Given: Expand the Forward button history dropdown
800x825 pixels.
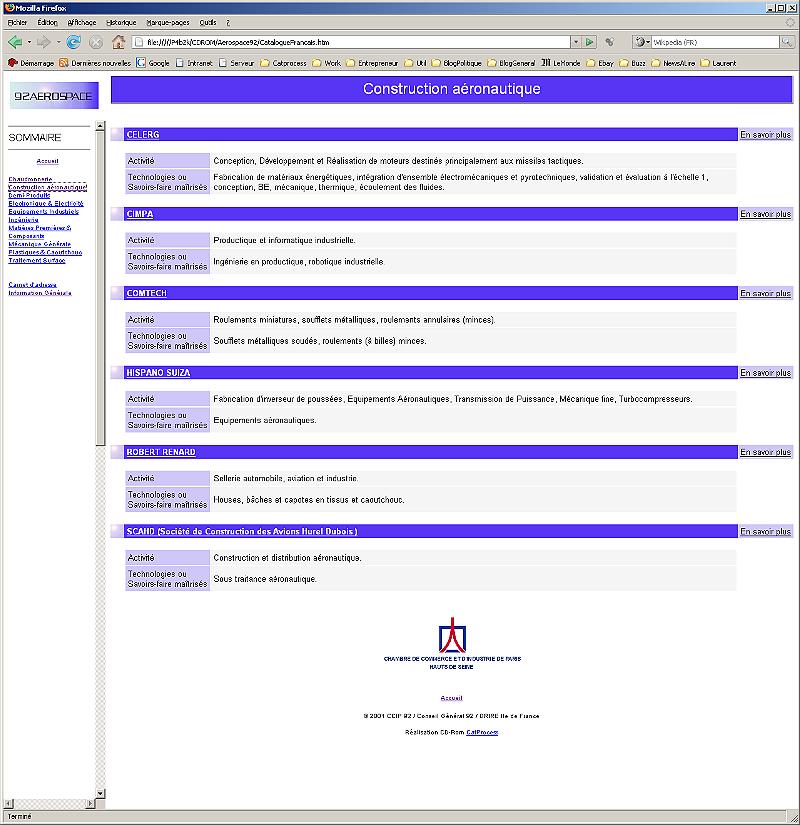Looking at the screenshot, I should [x=58, y=42].
